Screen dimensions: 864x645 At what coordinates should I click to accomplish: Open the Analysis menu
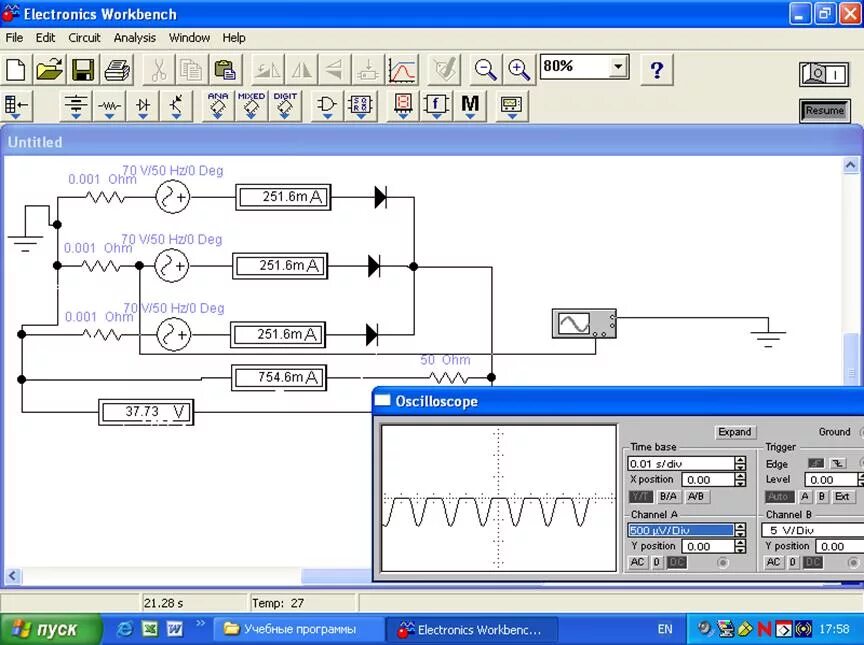click(134, 38)
